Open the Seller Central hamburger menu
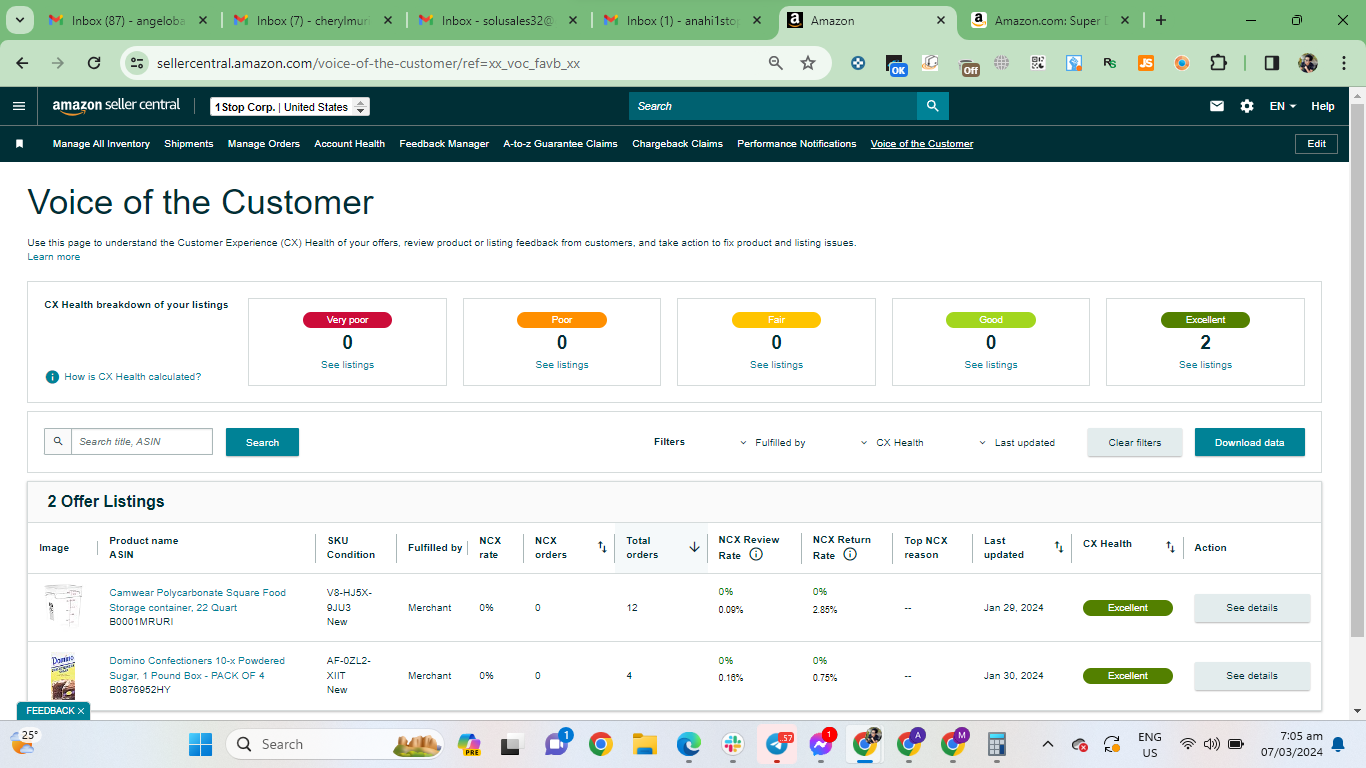 19,106
